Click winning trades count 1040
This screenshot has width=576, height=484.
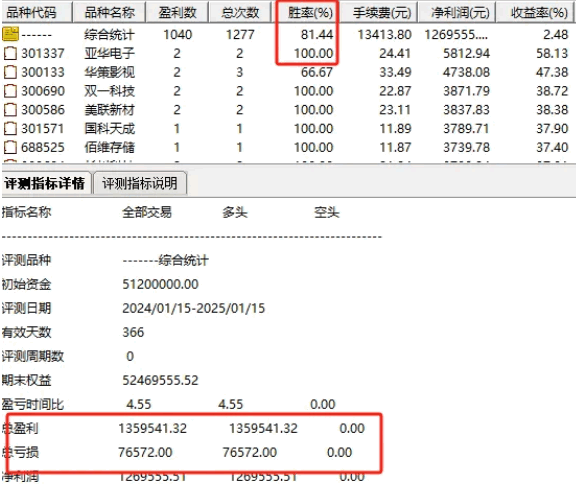pyautogui.click(x=177, y=35)
